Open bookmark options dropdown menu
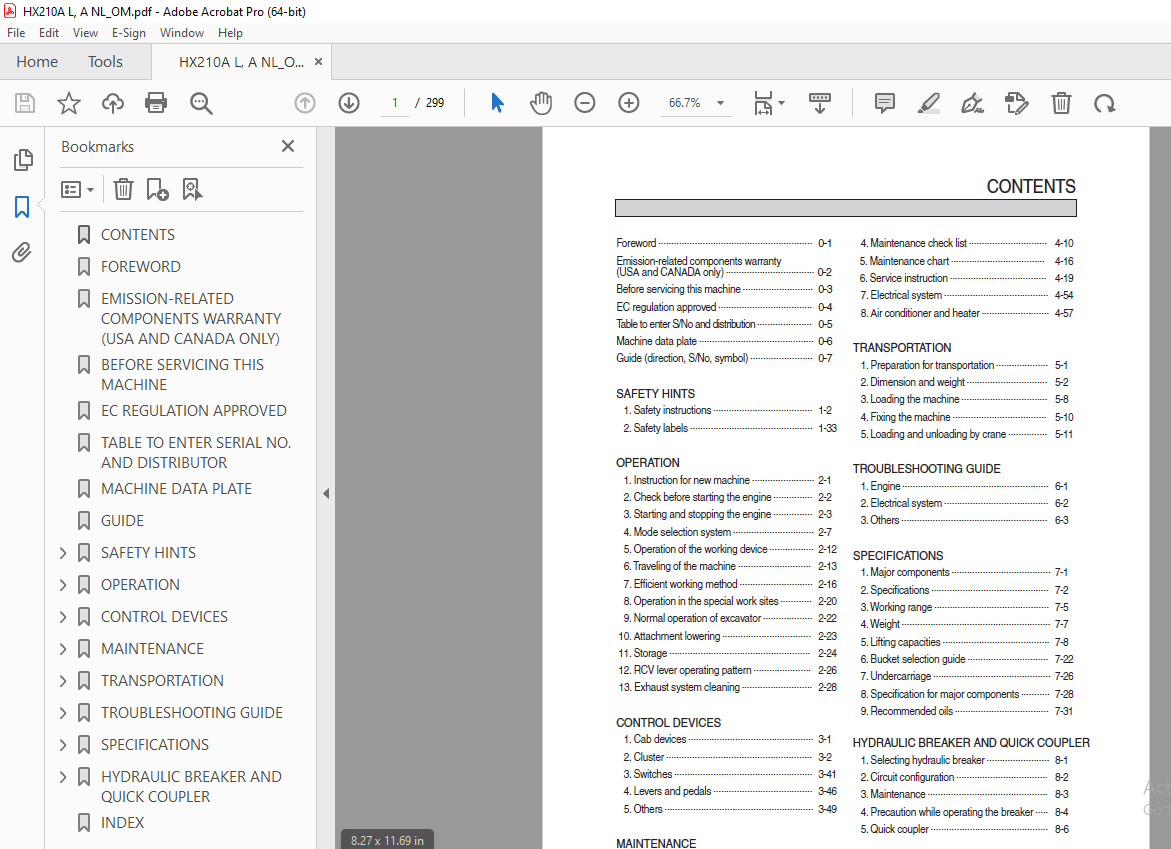The height and width of the screenshot is (849, 1171). 77,190
